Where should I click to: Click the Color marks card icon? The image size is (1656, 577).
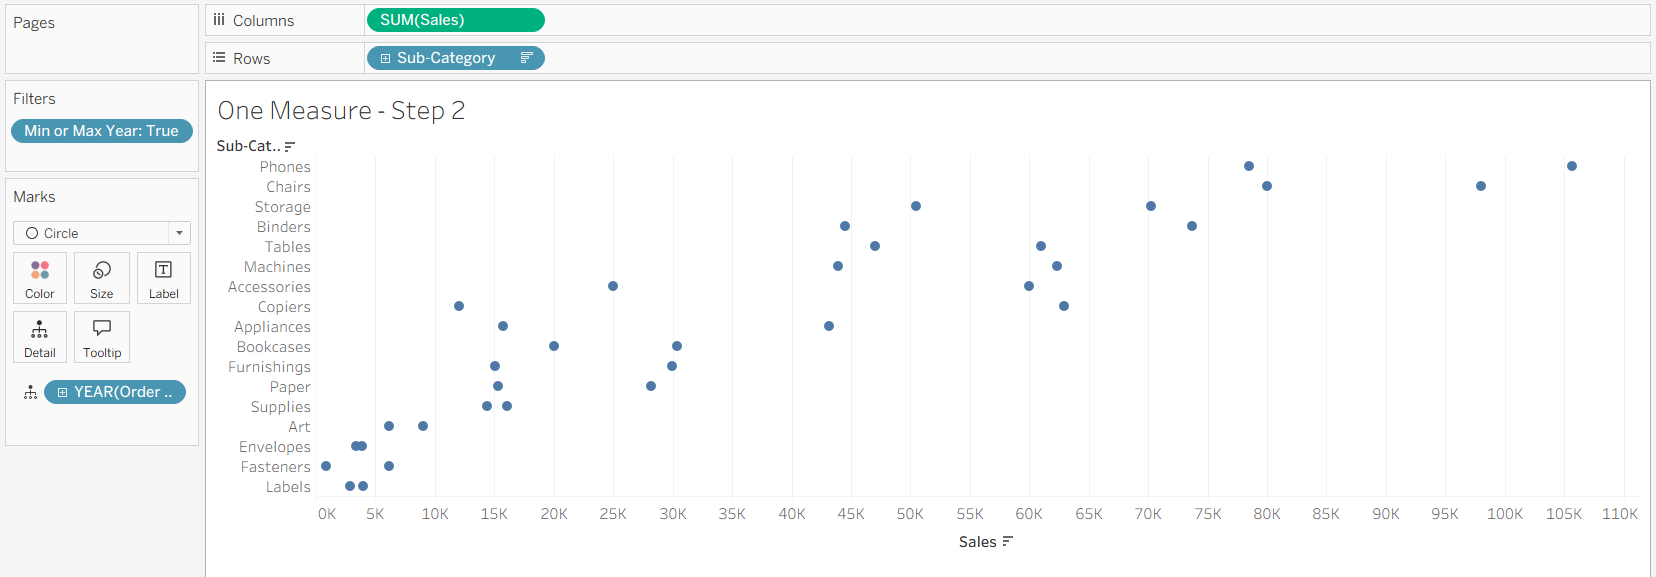tap(40, 277)
